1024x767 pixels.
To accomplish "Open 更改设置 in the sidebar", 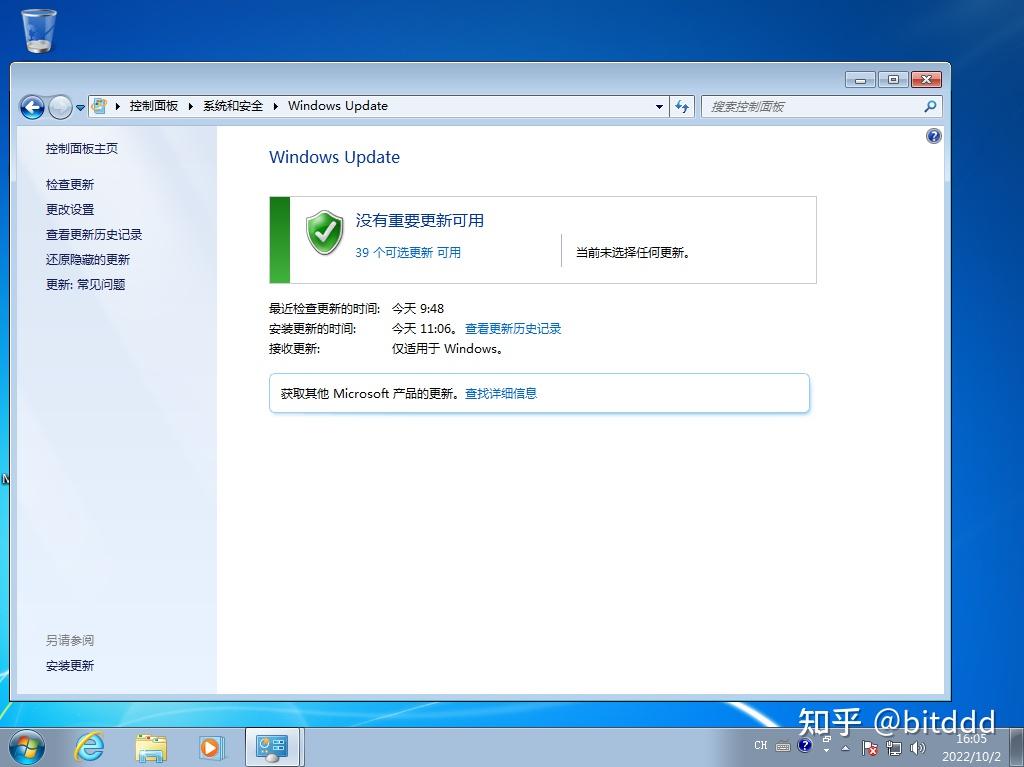I will point(70,209).
